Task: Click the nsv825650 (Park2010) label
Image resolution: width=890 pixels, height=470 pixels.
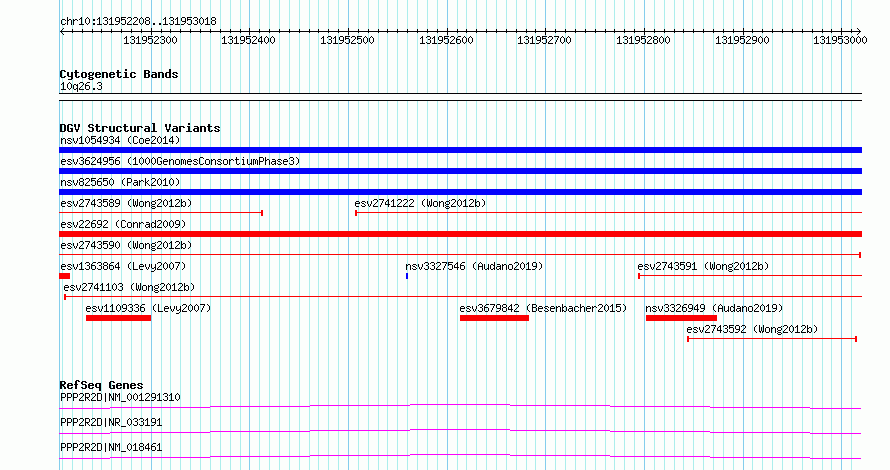Action: coord(120,182)
